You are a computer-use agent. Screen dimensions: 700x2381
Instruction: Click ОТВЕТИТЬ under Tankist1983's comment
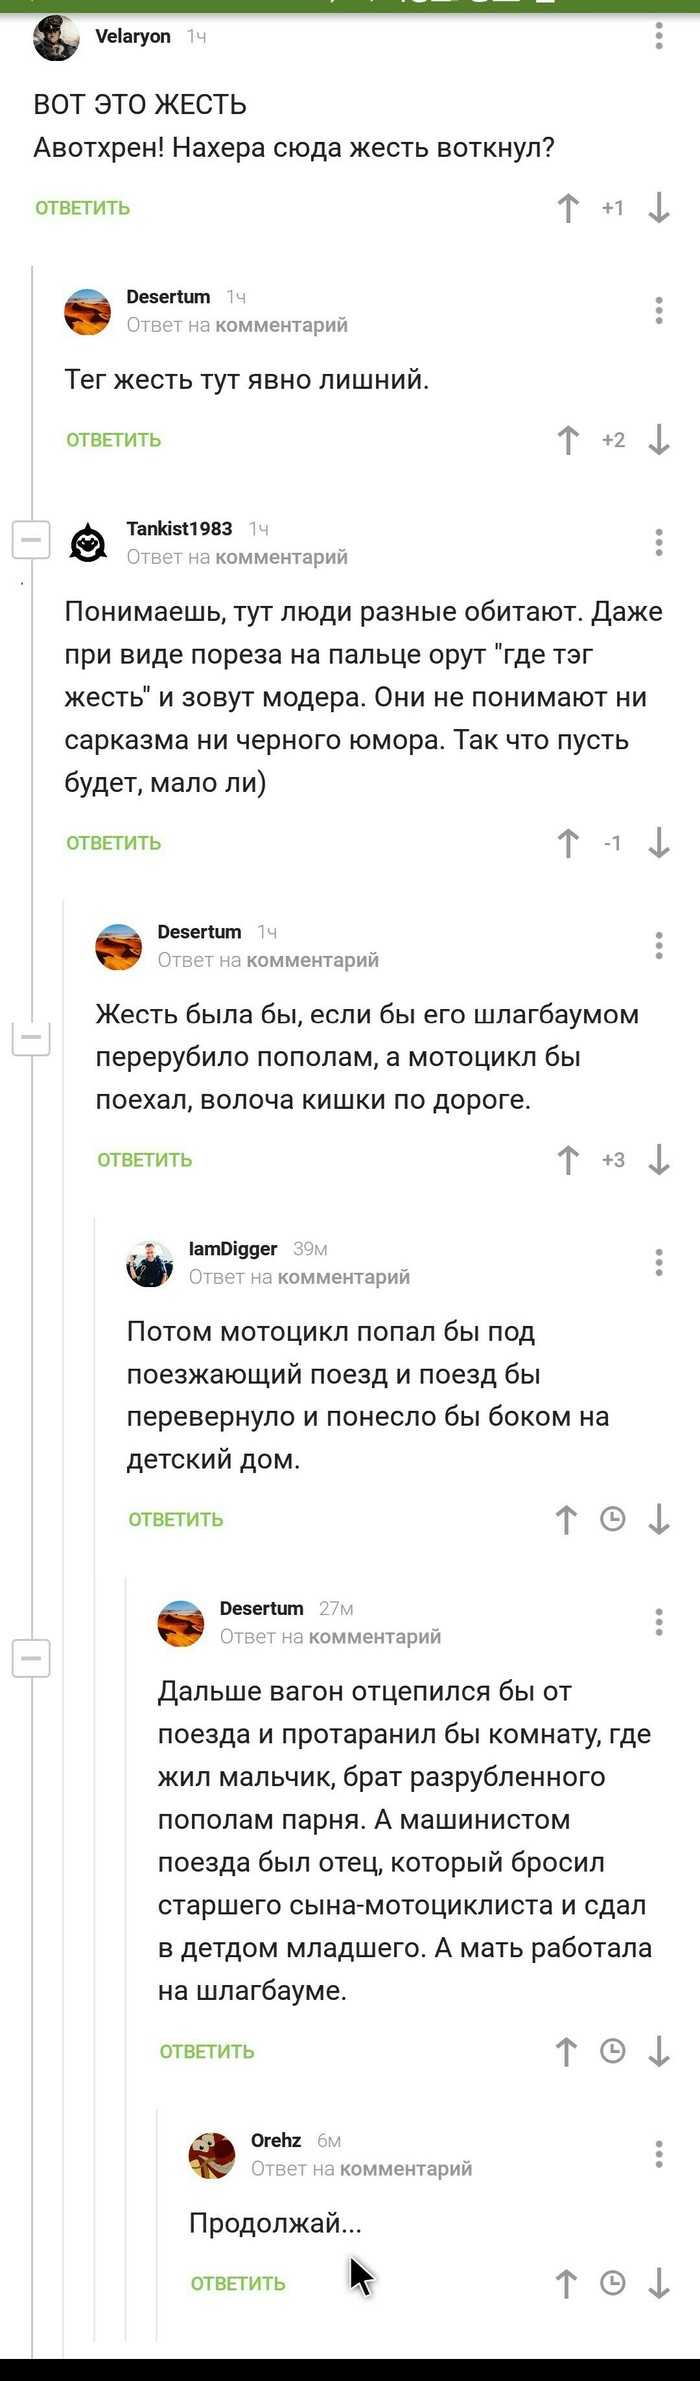tap(112, 842)
